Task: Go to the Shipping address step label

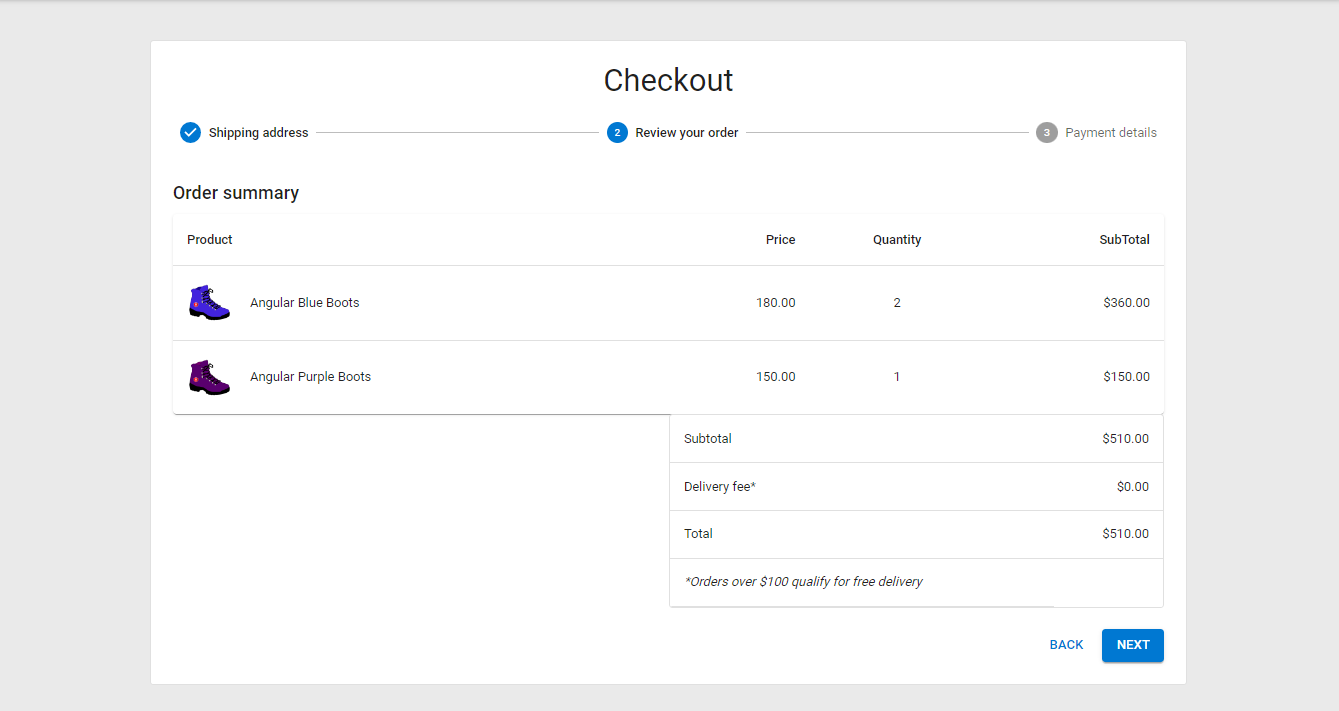Action: pos(258,133)
